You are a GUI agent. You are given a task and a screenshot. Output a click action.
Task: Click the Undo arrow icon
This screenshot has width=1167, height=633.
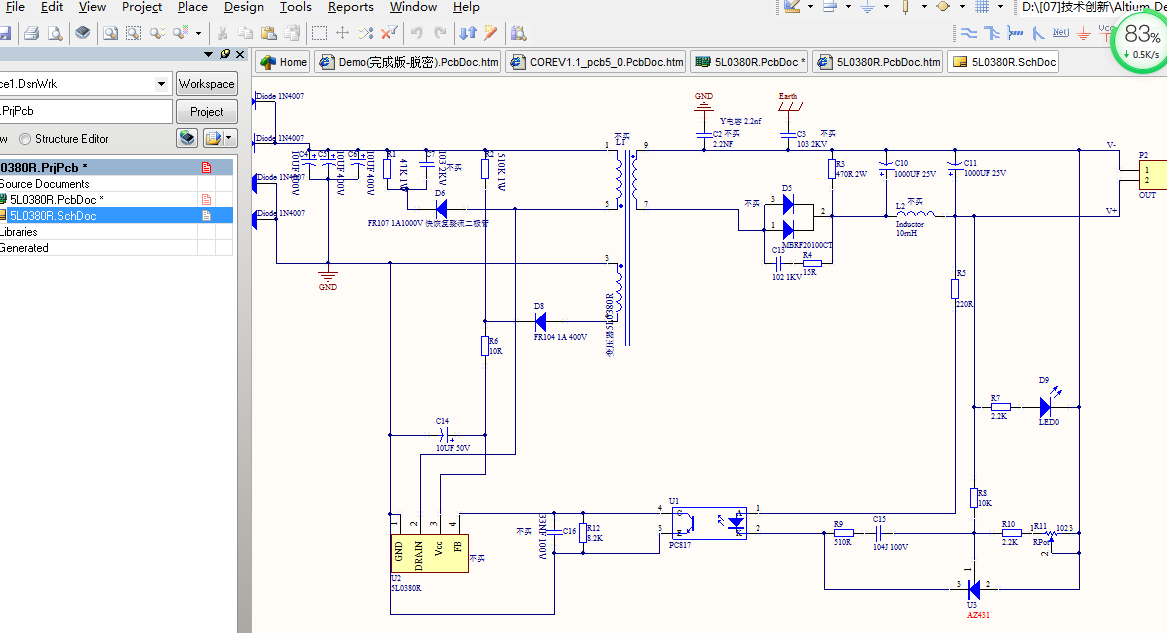[417, 33]
